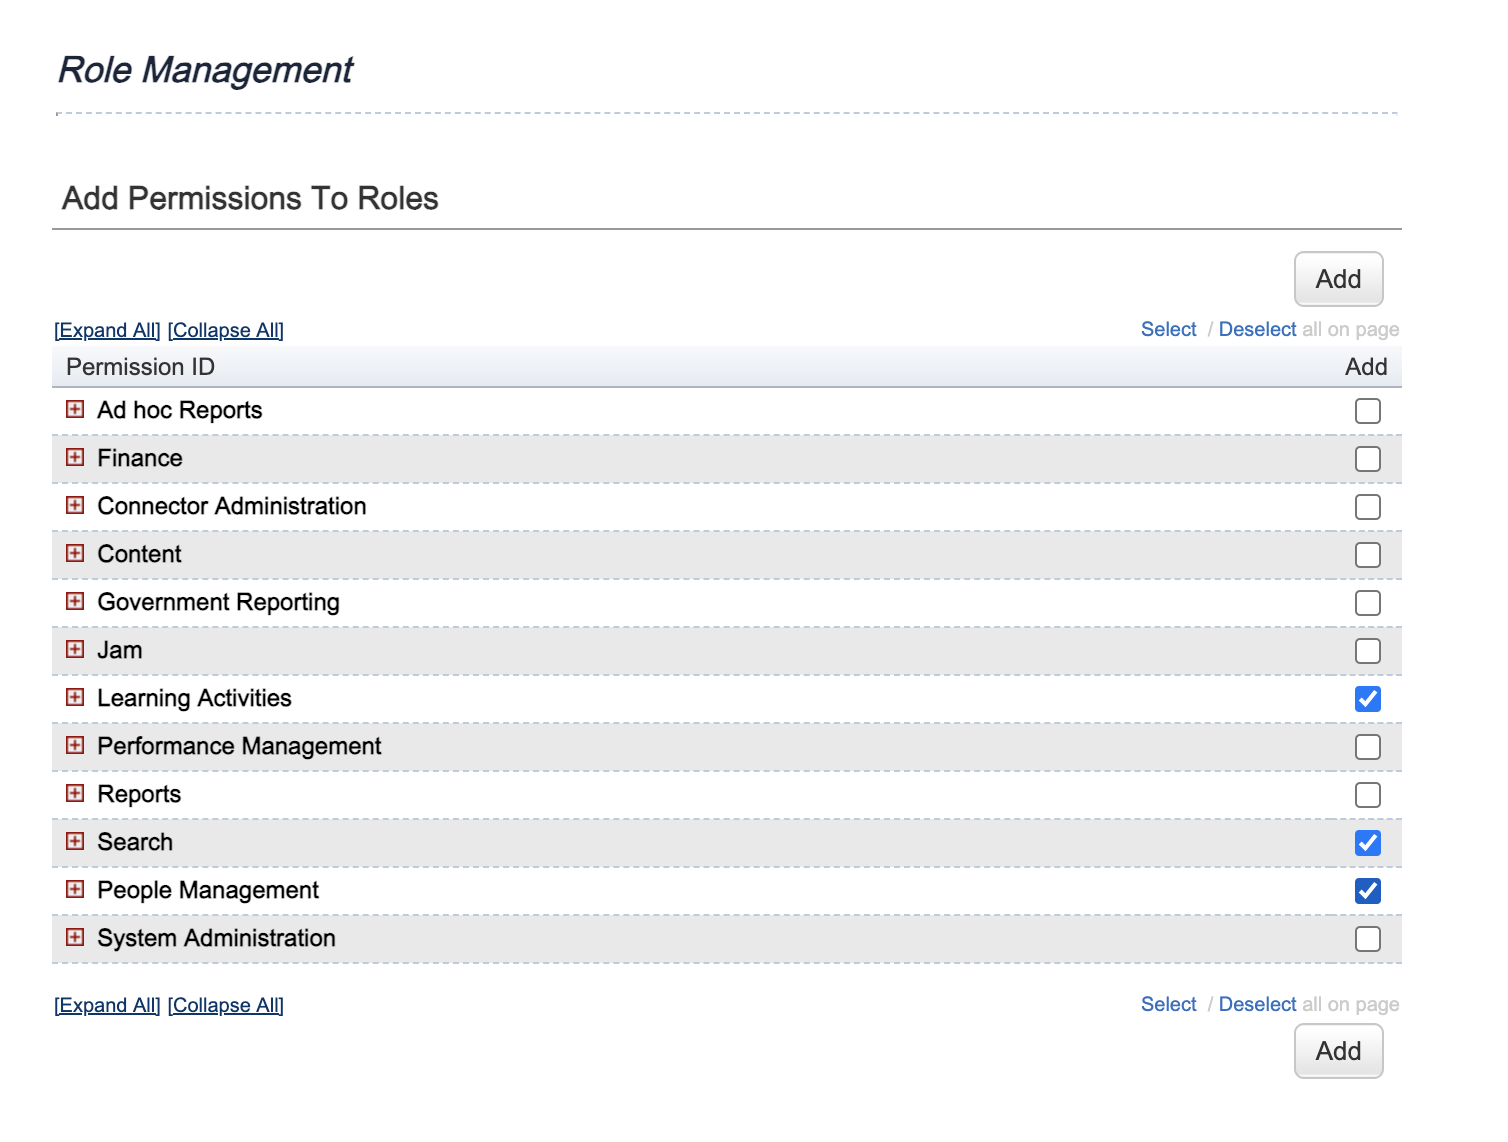Select all permissions on page
The width and height of the screenshot is (1508, 1142).
pyautogui.click(x=1168, y=329)
